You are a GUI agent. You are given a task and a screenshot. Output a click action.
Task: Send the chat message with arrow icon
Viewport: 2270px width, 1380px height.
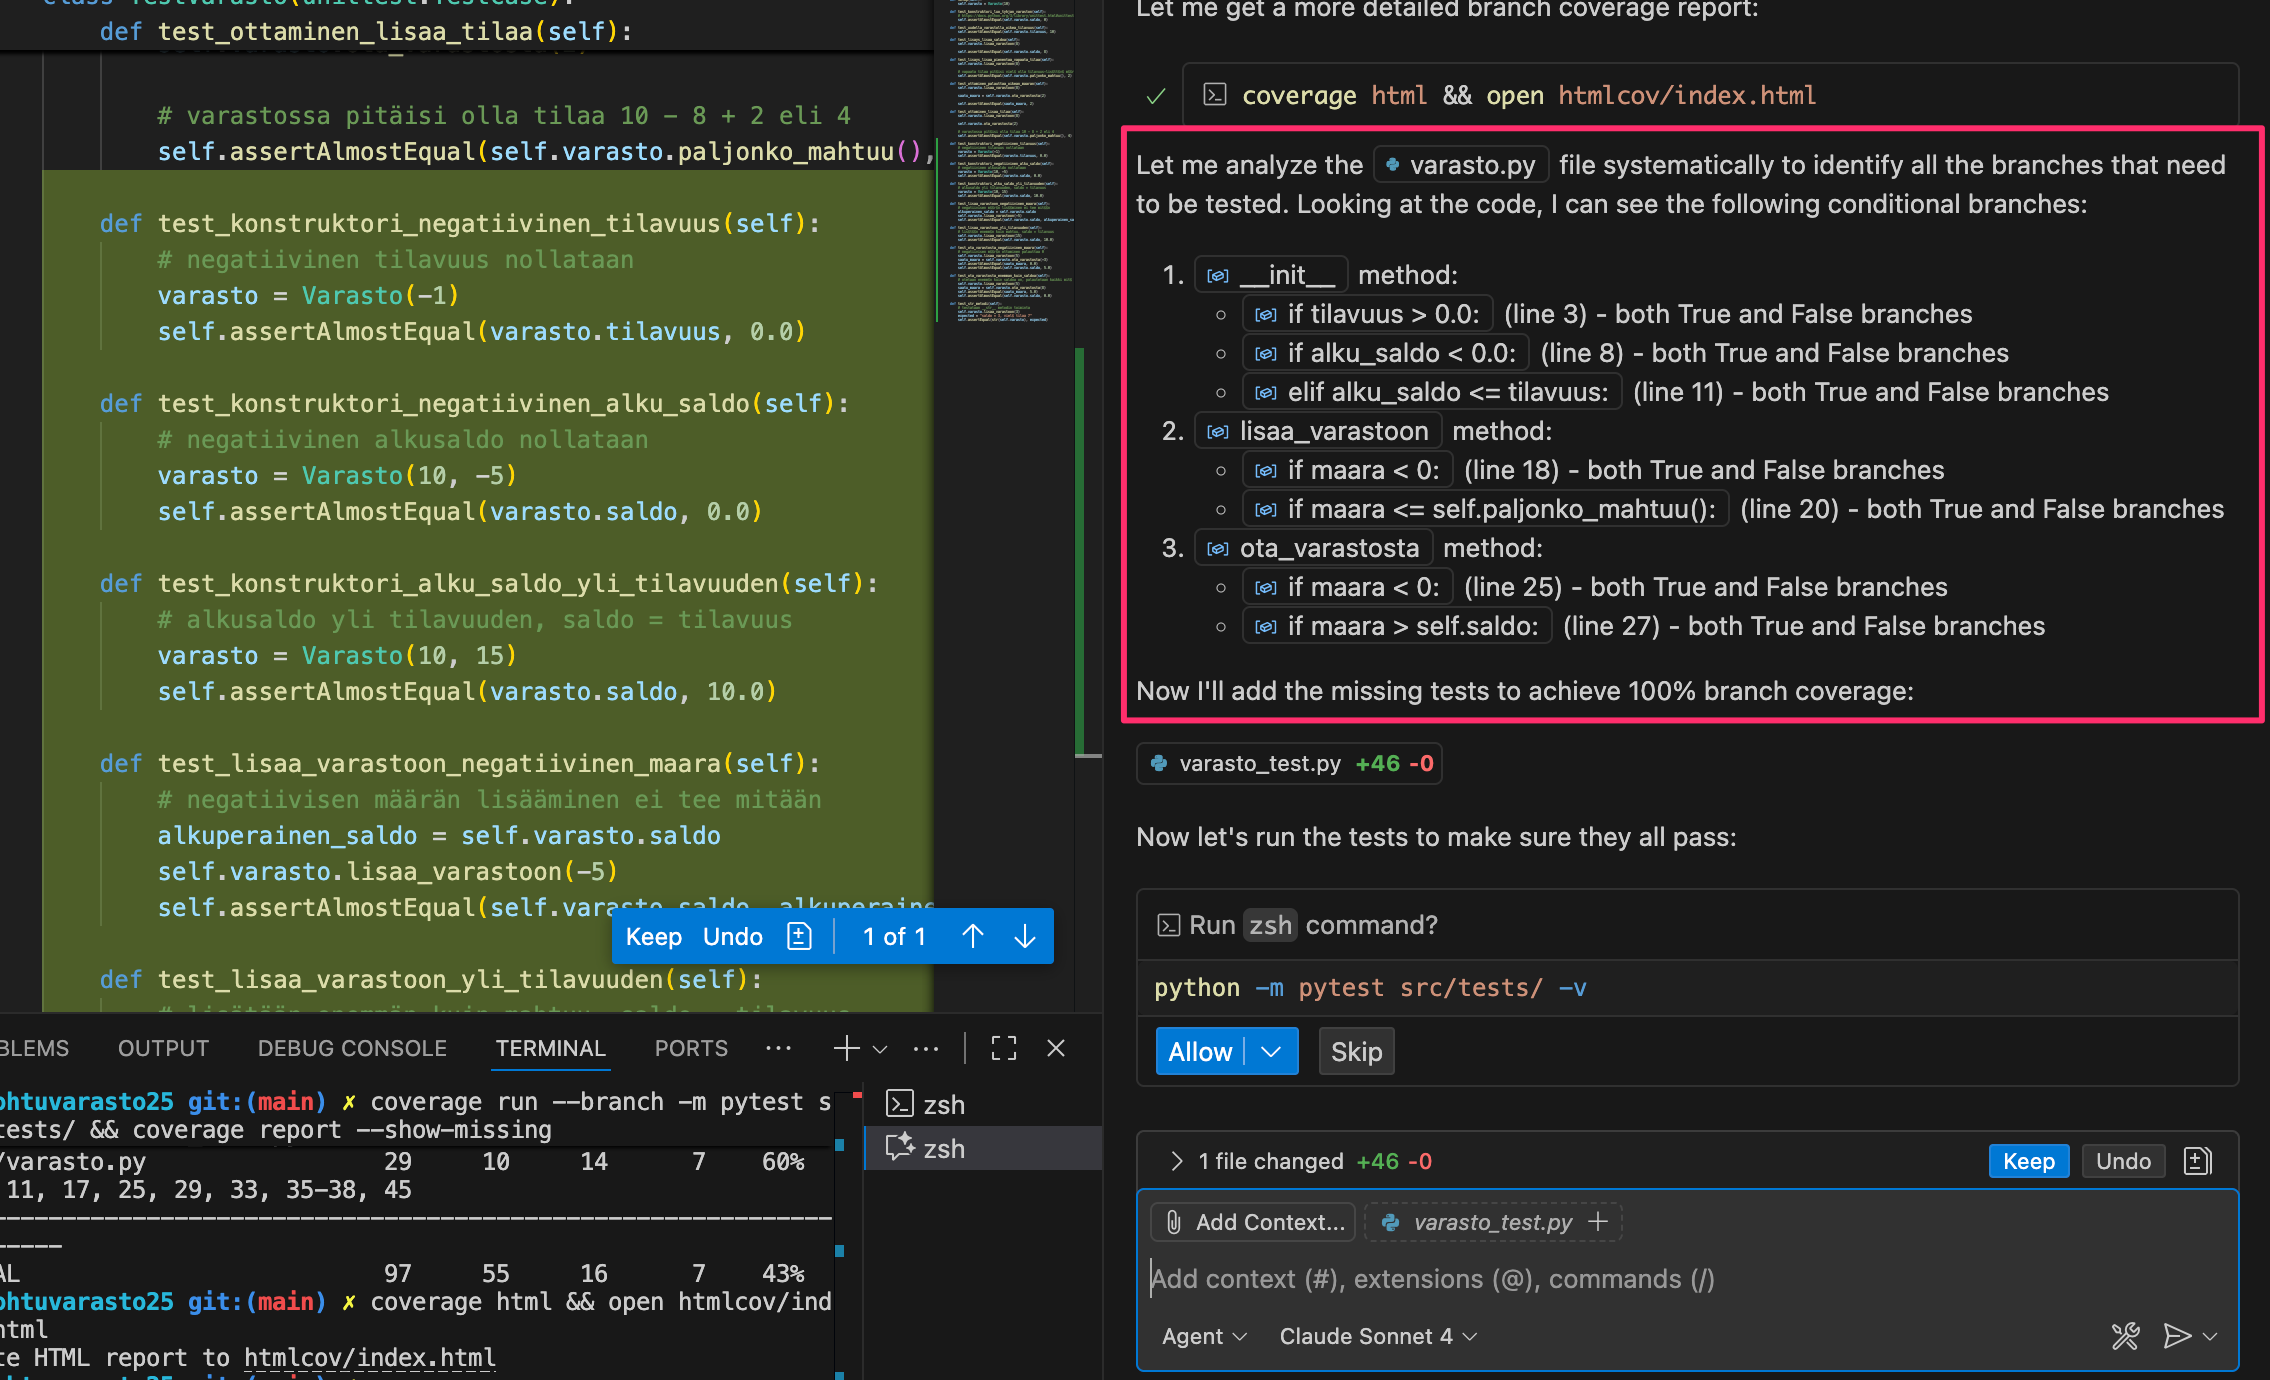tap(2176, 1336)
